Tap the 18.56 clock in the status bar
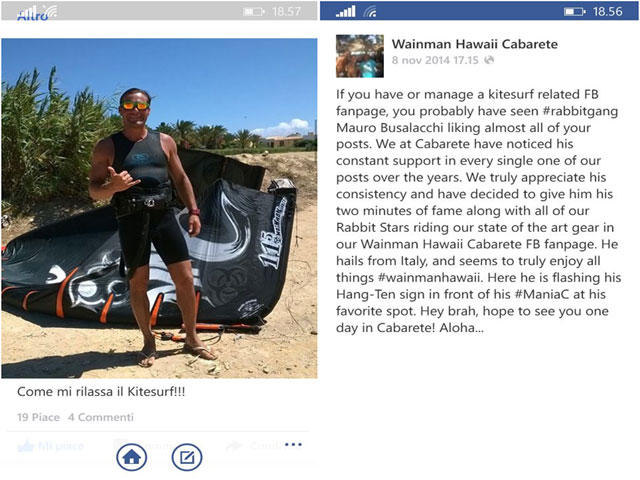 (x=607, y=11)
